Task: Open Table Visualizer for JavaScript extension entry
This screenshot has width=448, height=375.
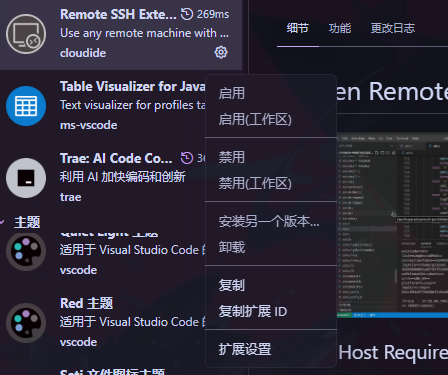Action: point(103,106)
